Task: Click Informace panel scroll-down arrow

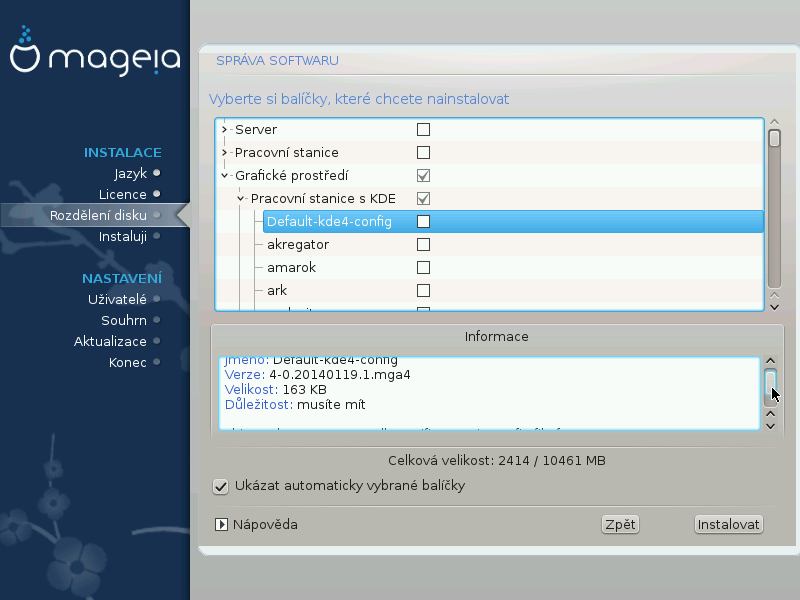Action: point(770,425)
